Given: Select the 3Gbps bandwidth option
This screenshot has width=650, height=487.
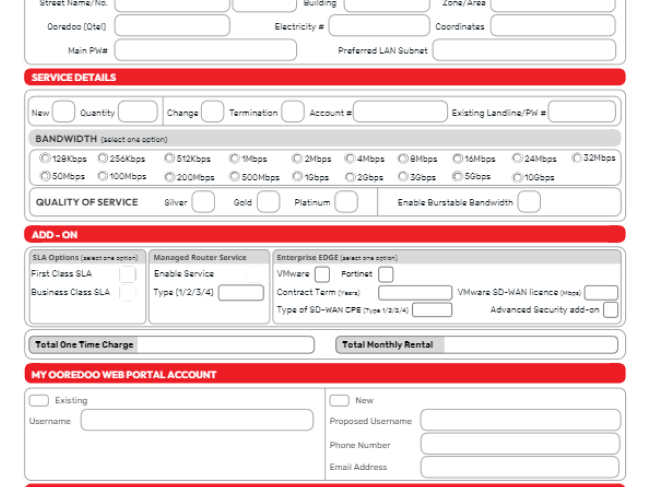Looking at the screenshot, I should (x=403, y=177).
